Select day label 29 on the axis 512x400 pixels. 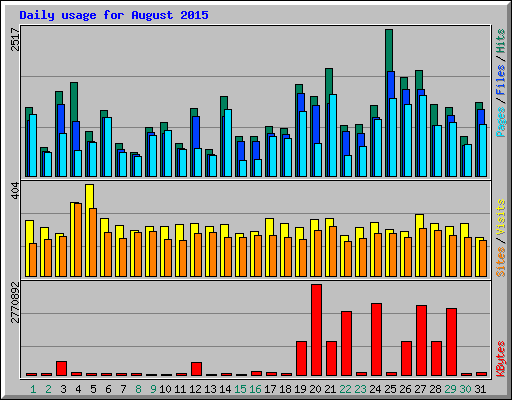point(450,389)
